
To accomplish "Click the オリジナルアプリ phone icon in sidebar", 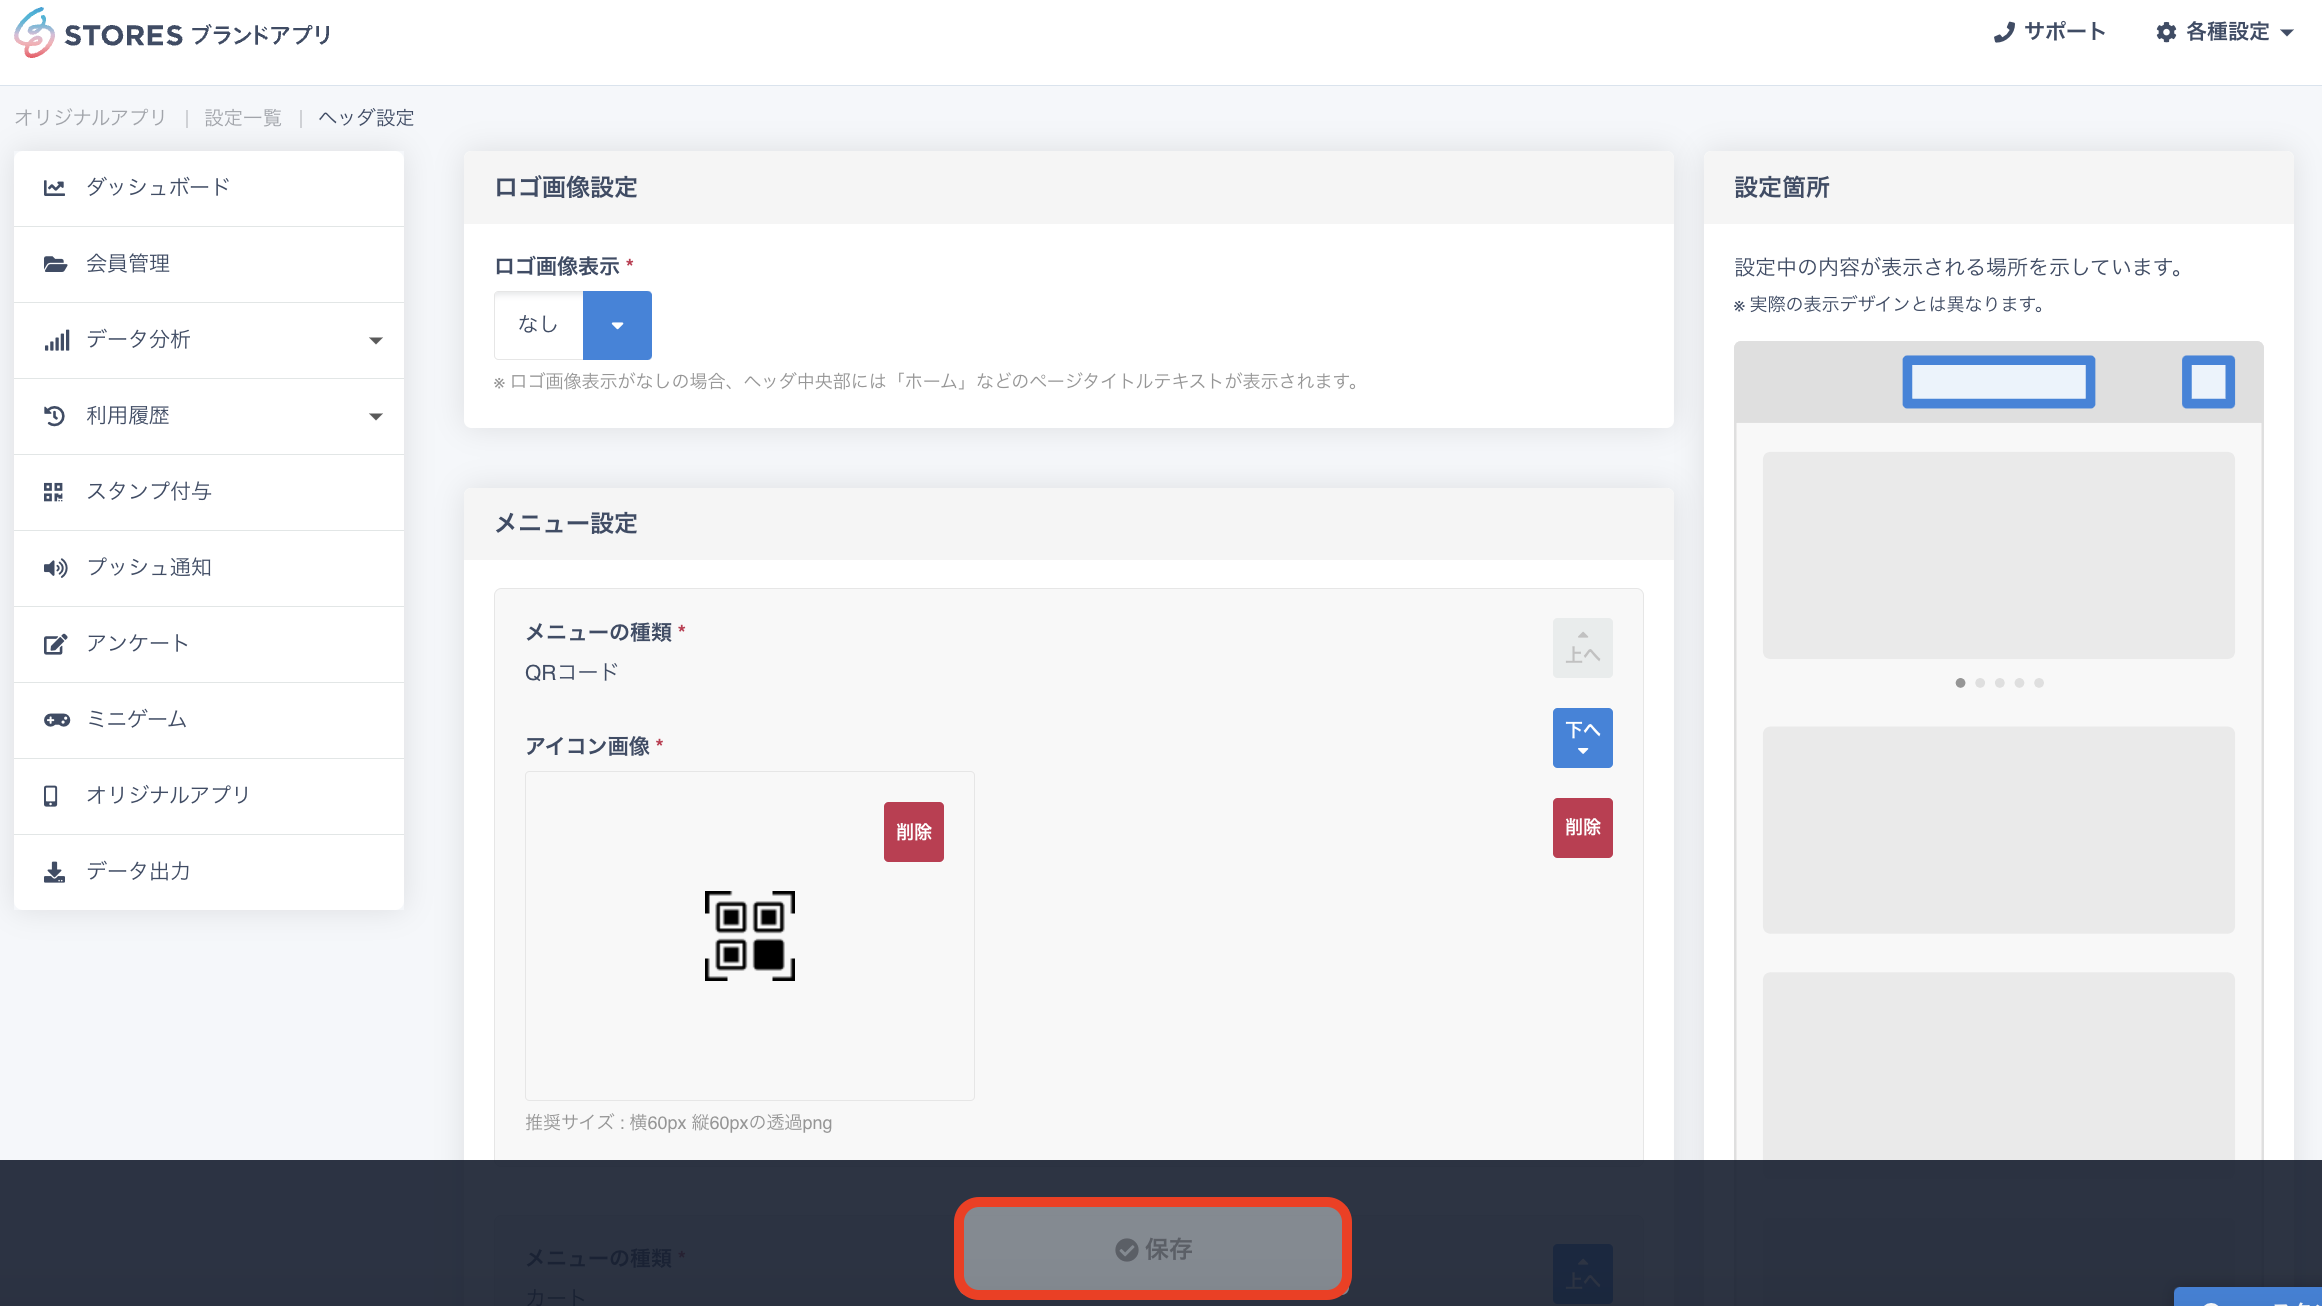I will 51,796.
